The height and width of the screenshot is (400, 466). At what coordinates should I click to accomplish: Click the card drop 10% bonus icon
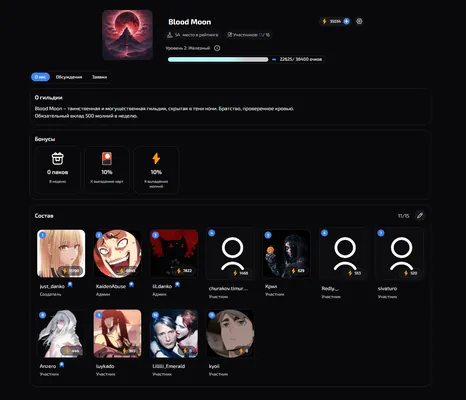click(107, 159)
